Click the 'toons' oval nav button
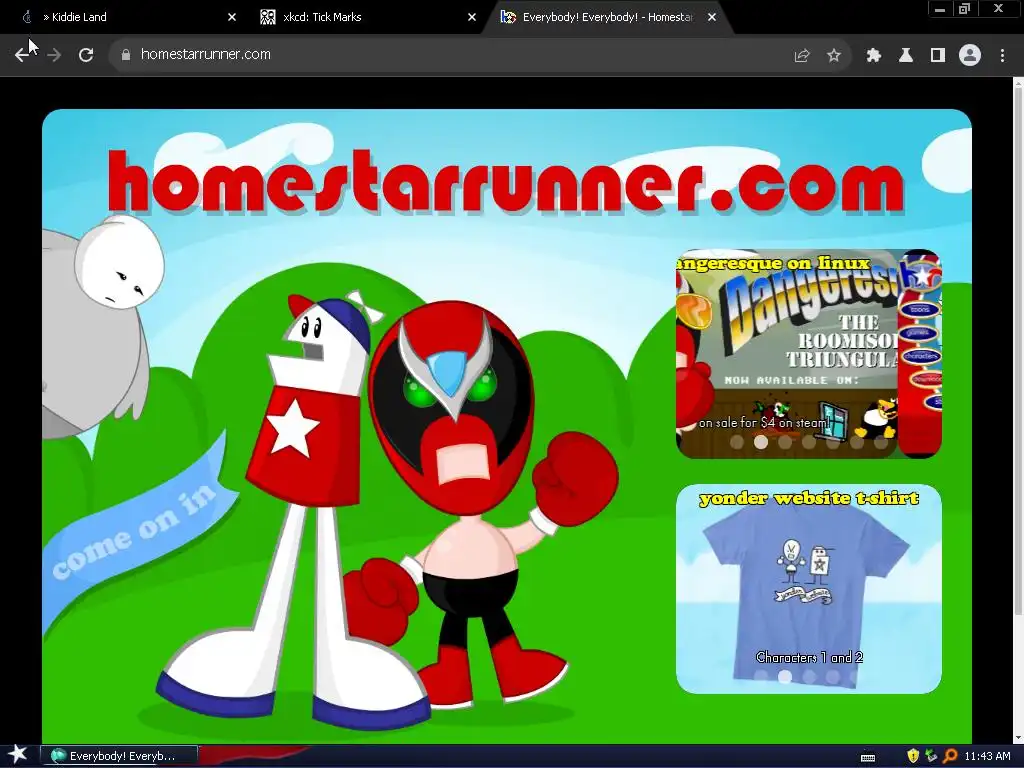 [920, 310]
